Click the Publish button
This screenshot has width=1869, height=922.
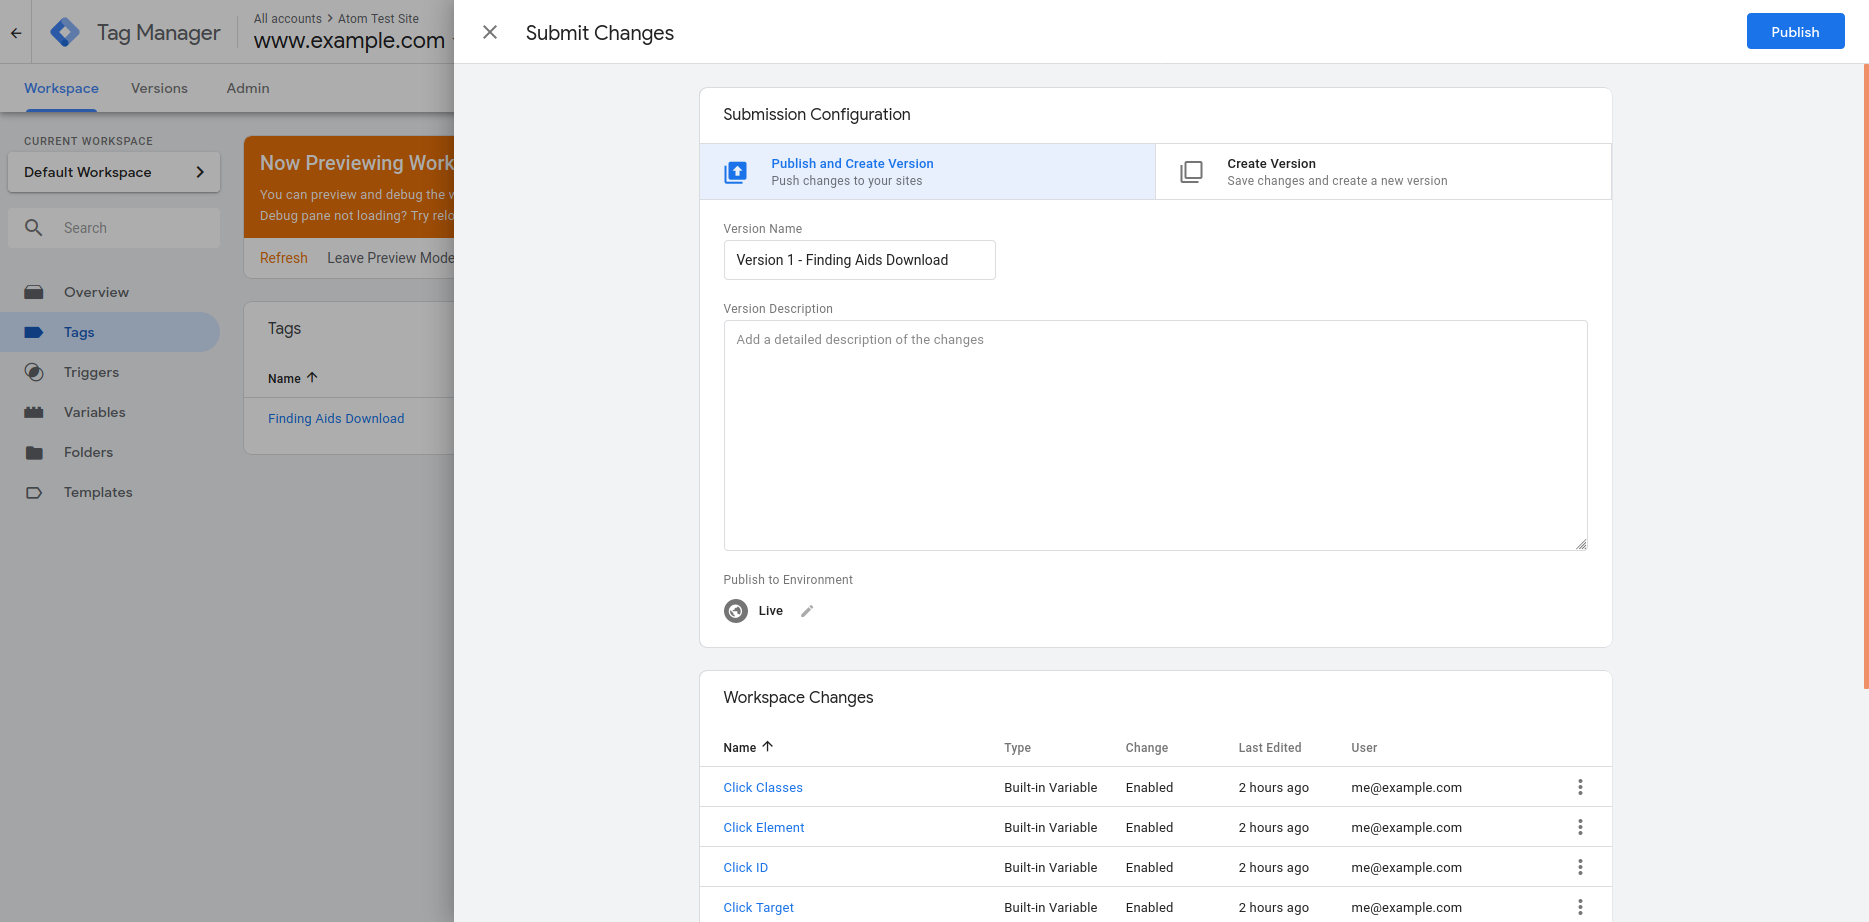1794,32
